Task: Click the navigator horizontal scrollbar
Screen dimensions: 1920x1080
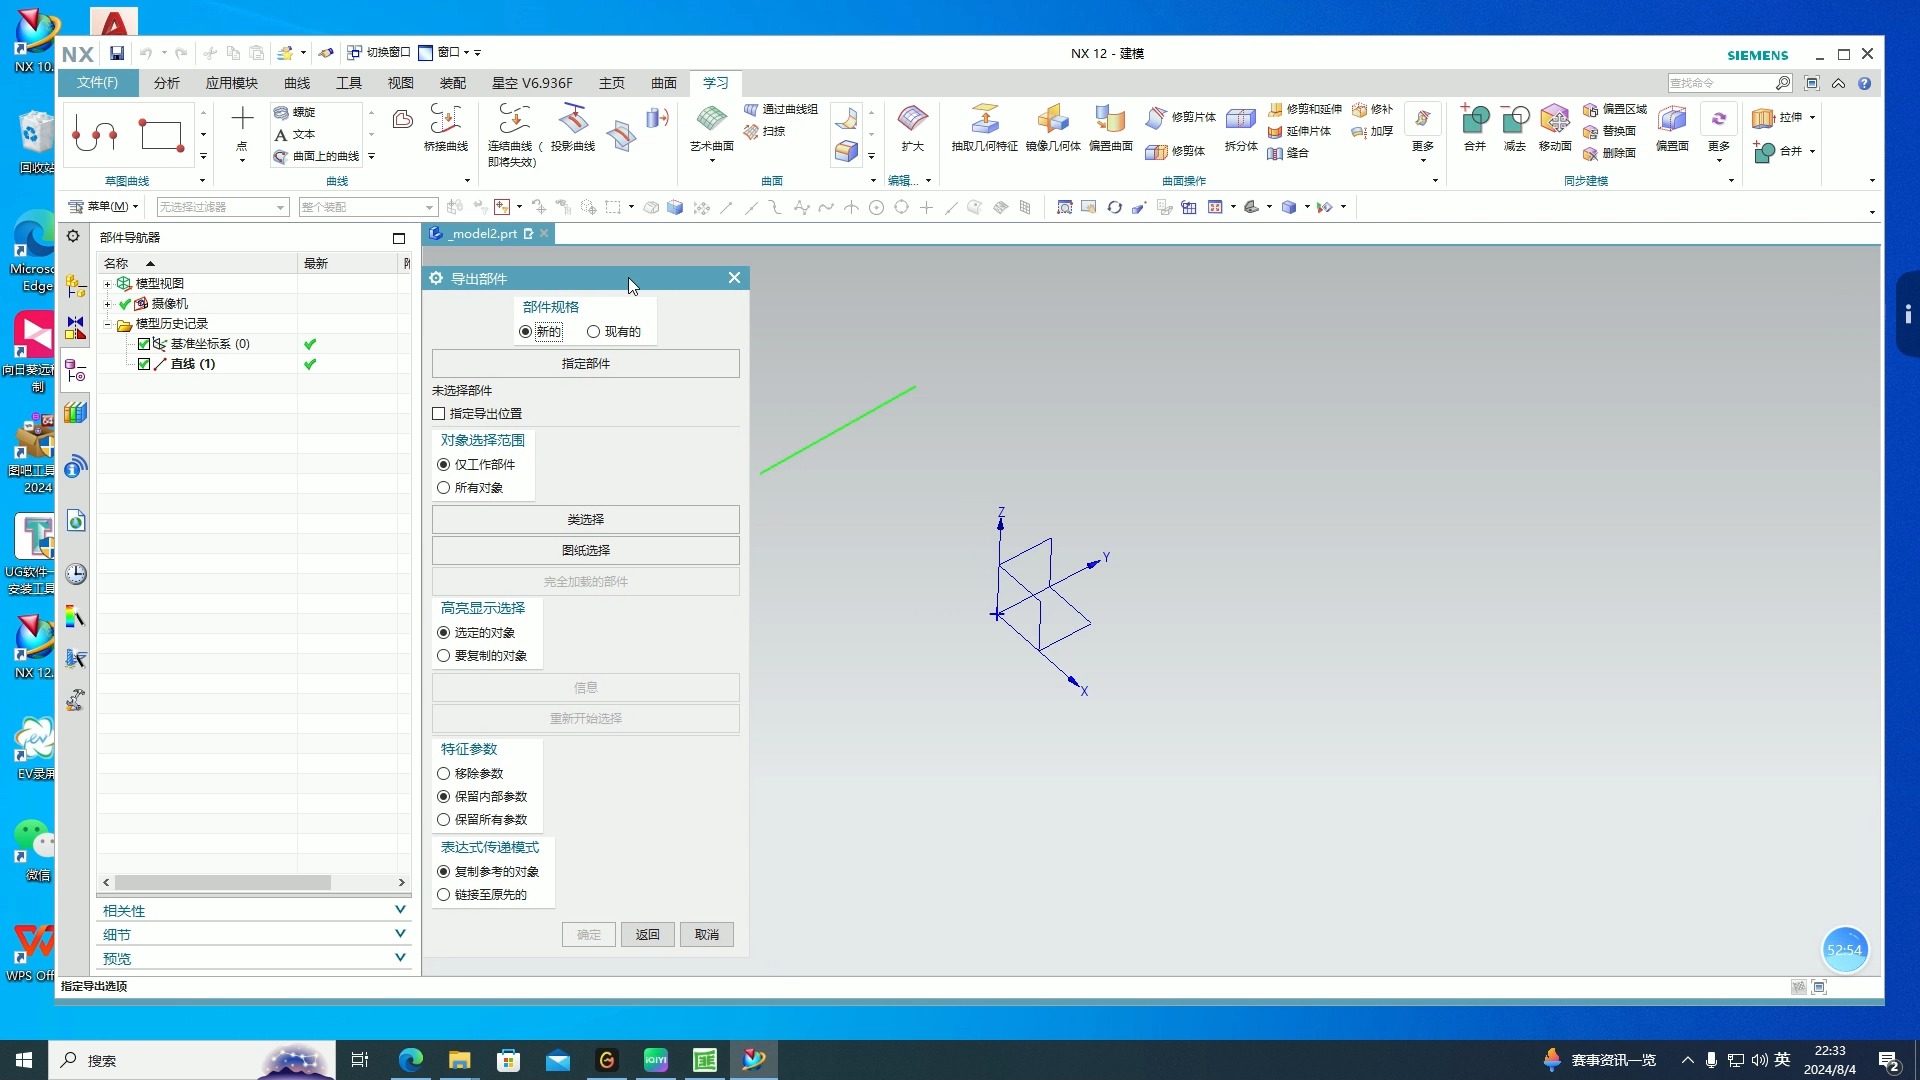Action: click(x=222, y=883)
